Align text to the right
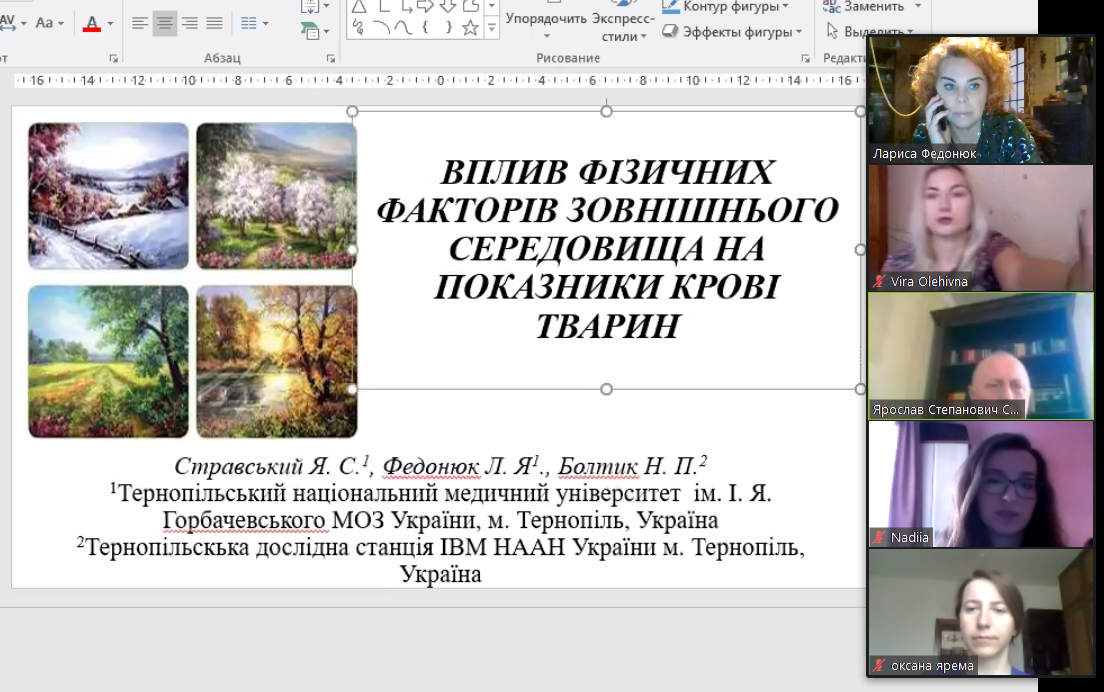The height and width of the screenshot is (692, 1104). tap(190, 23)
